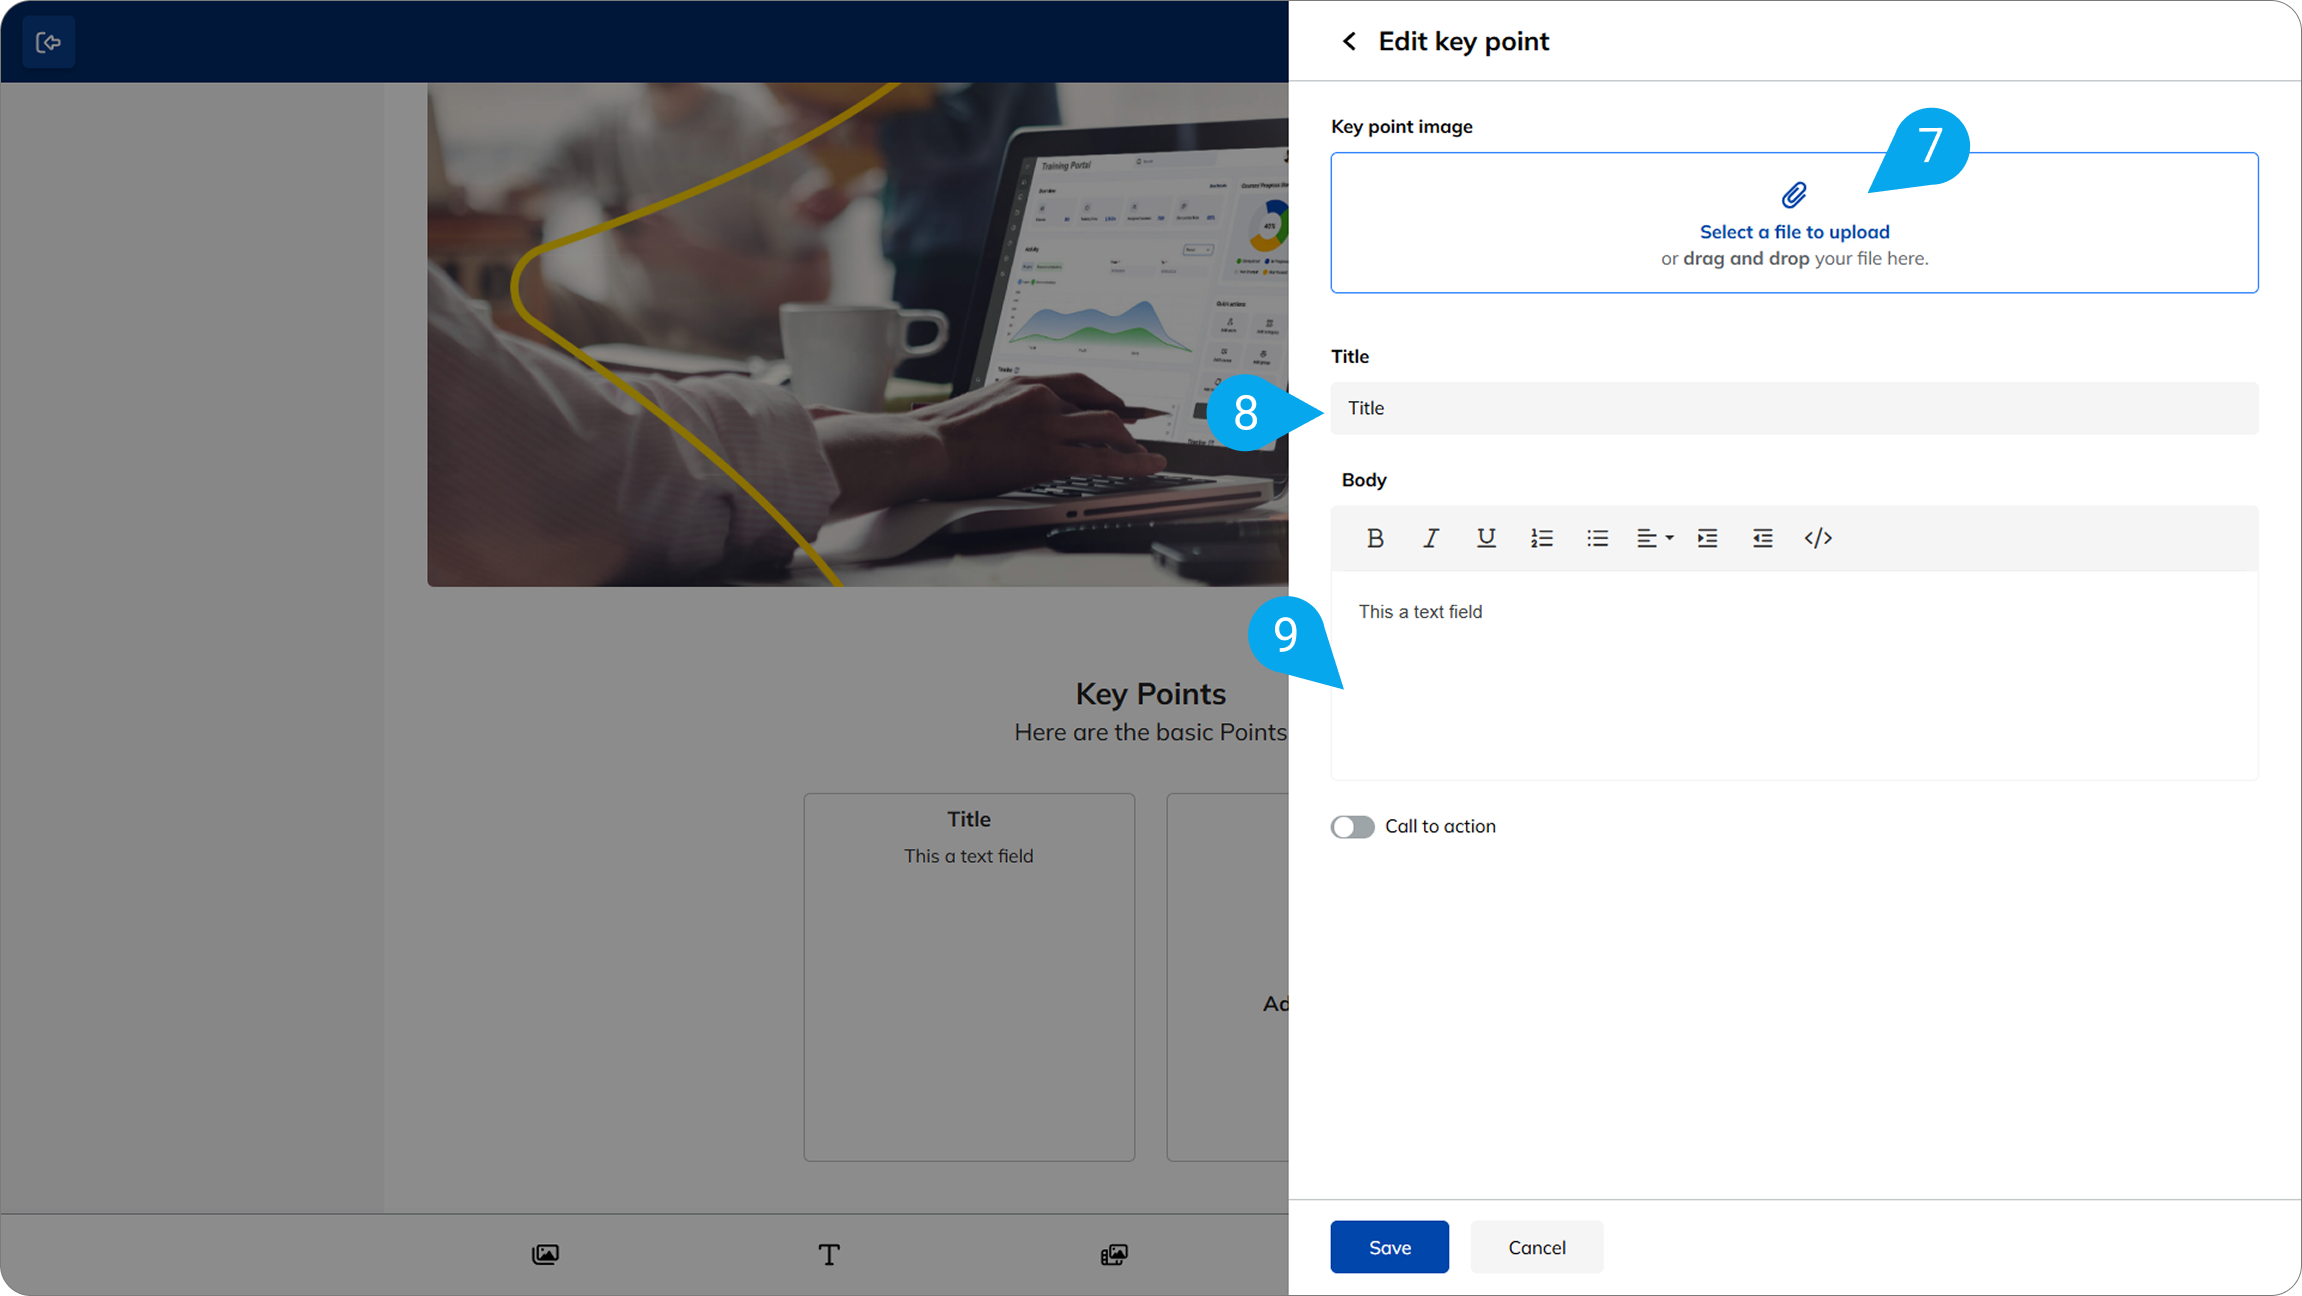Open the text alignment dropdown
2302x1296 pixels.
tap(1654, 538)
